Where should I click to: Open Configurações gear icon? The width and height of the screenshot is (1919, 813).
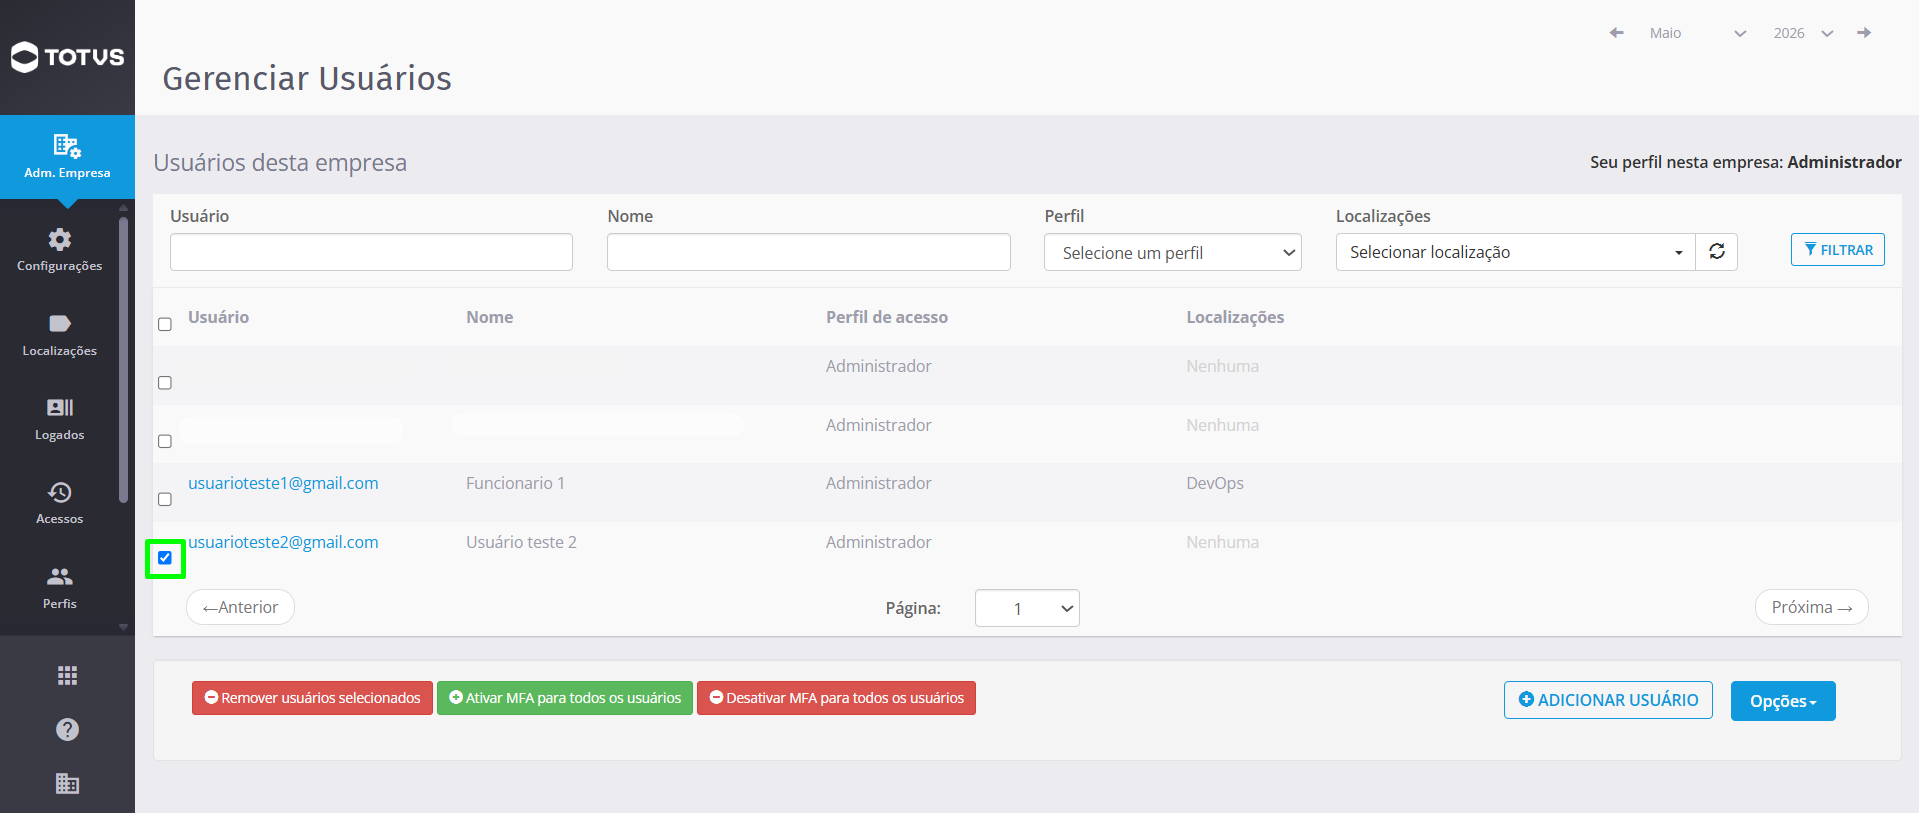[x=60, y=240]
